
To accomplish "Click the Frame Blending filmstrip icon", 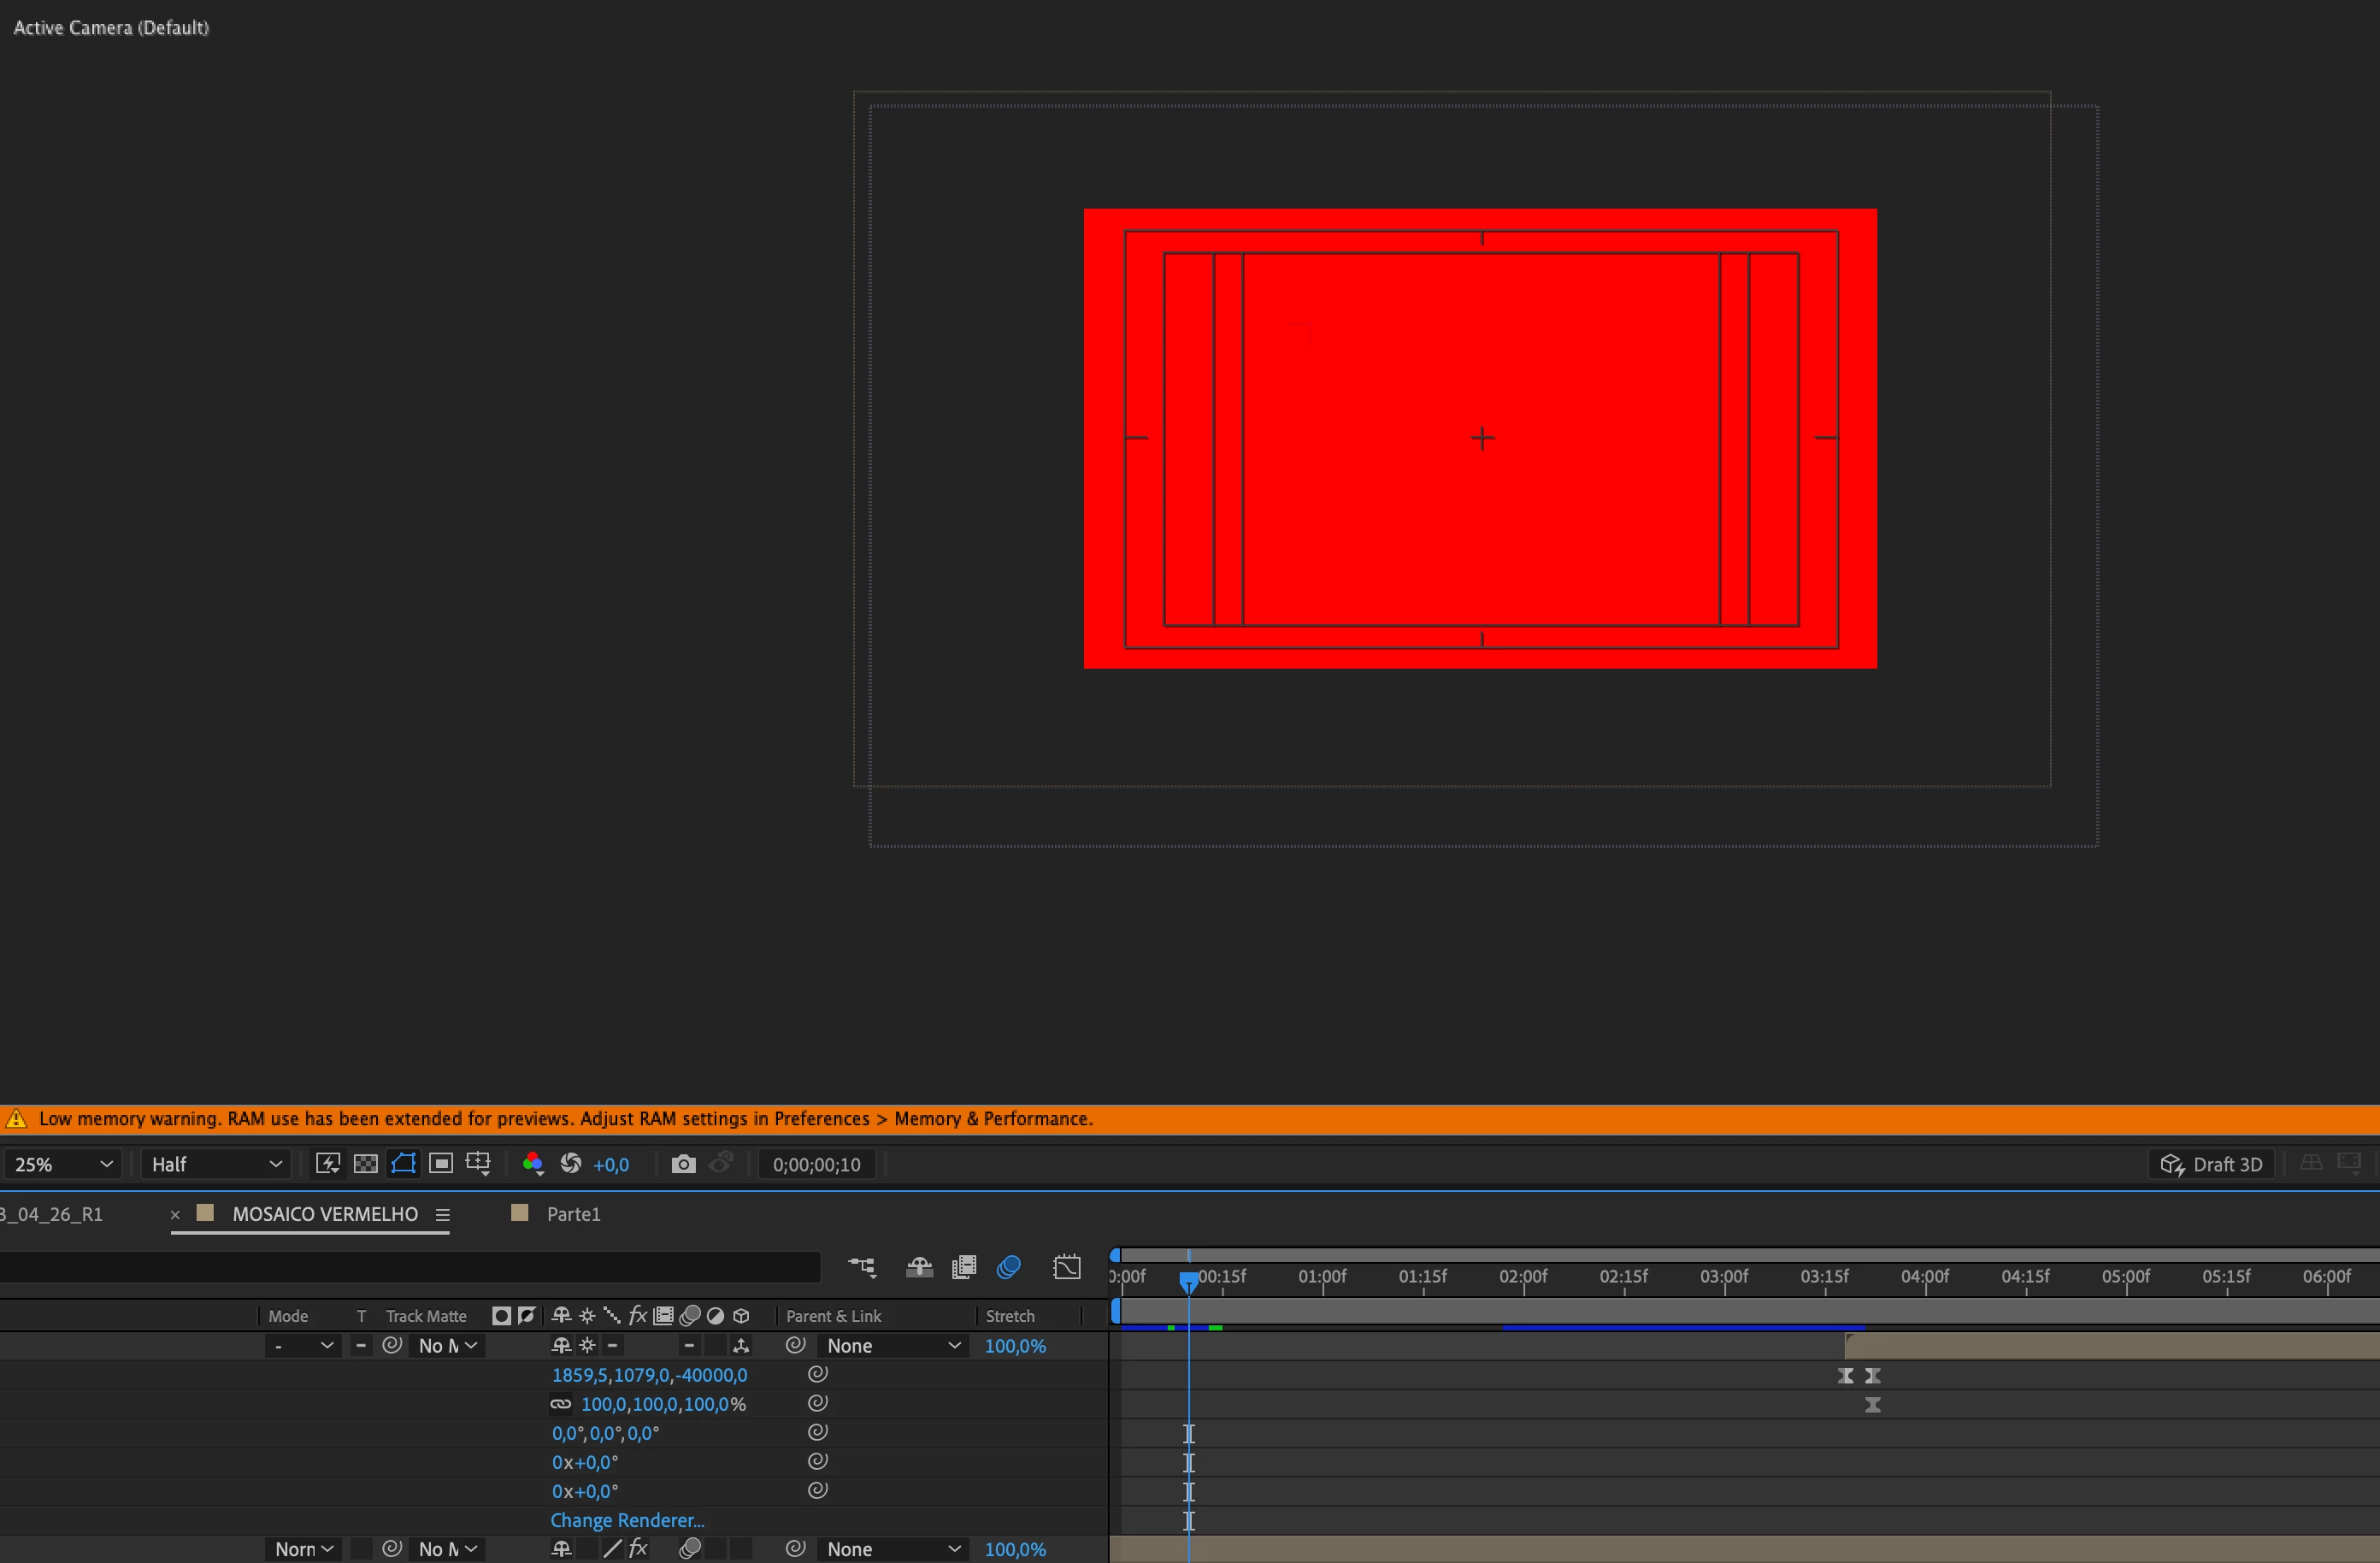I will pyautogui.click(x=964, y=1267).
